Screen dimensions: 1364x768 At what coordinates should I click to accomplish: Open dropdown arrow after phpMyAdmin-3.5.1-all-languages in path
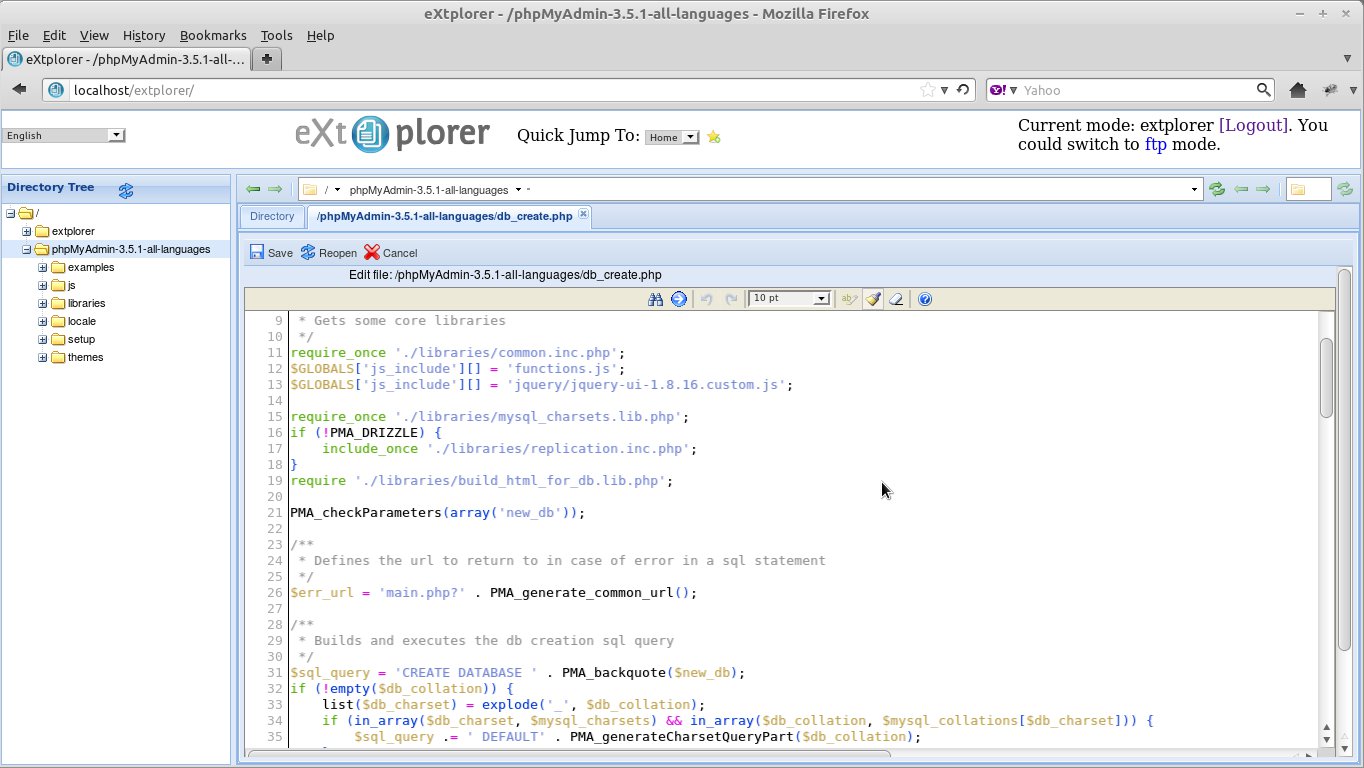point(518,190)
